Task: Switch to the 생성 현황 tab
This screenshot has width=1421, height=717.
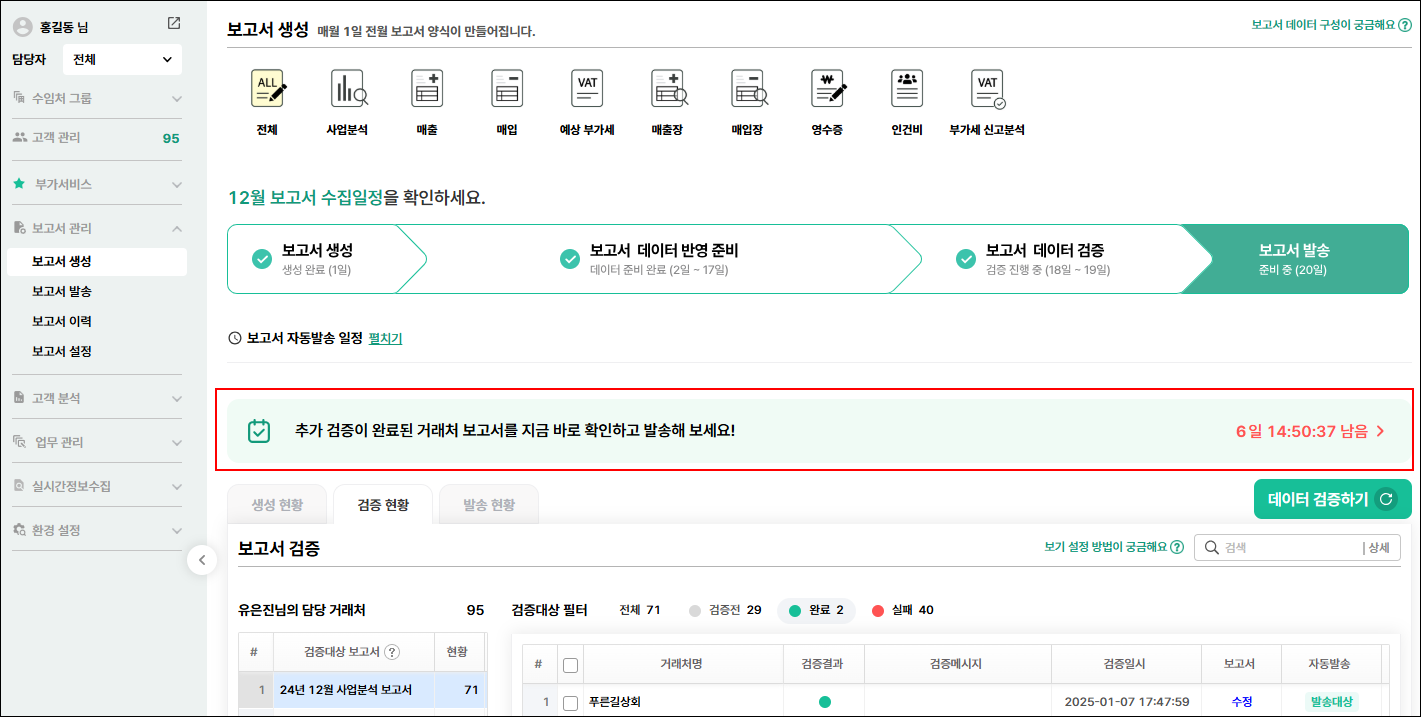Action: click(277, 505)
